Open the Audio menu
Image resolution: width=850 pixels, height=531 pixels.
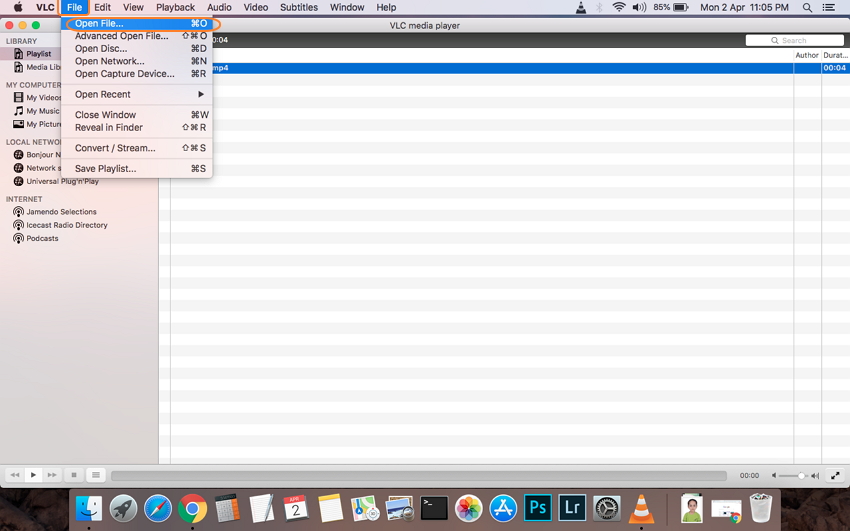point(219,8)
